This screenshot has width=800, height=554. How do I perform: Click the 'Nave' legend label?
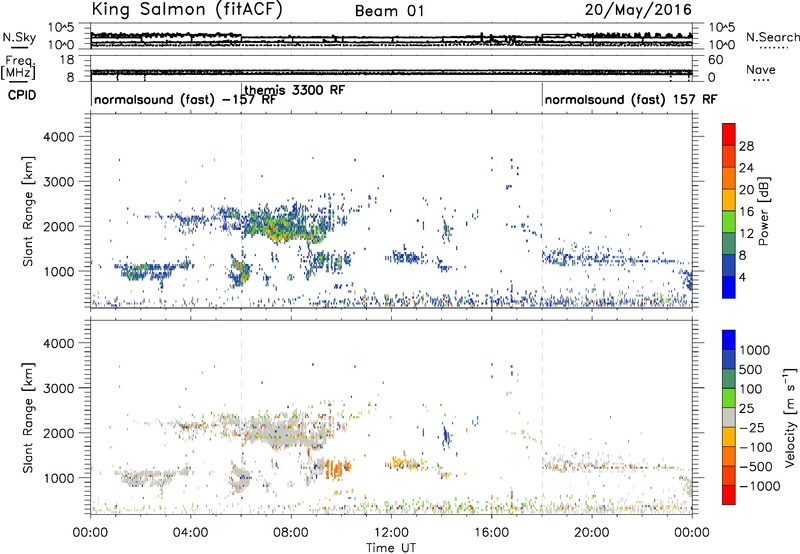(x=761, y=70)
